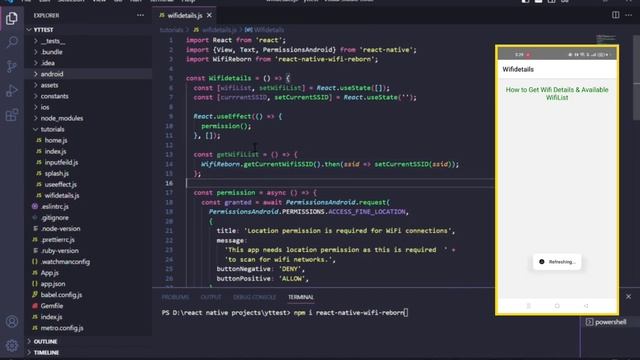Screen dimensions: 640x360
Task: Open the app.json file
Action: click(x=88, y=284)
